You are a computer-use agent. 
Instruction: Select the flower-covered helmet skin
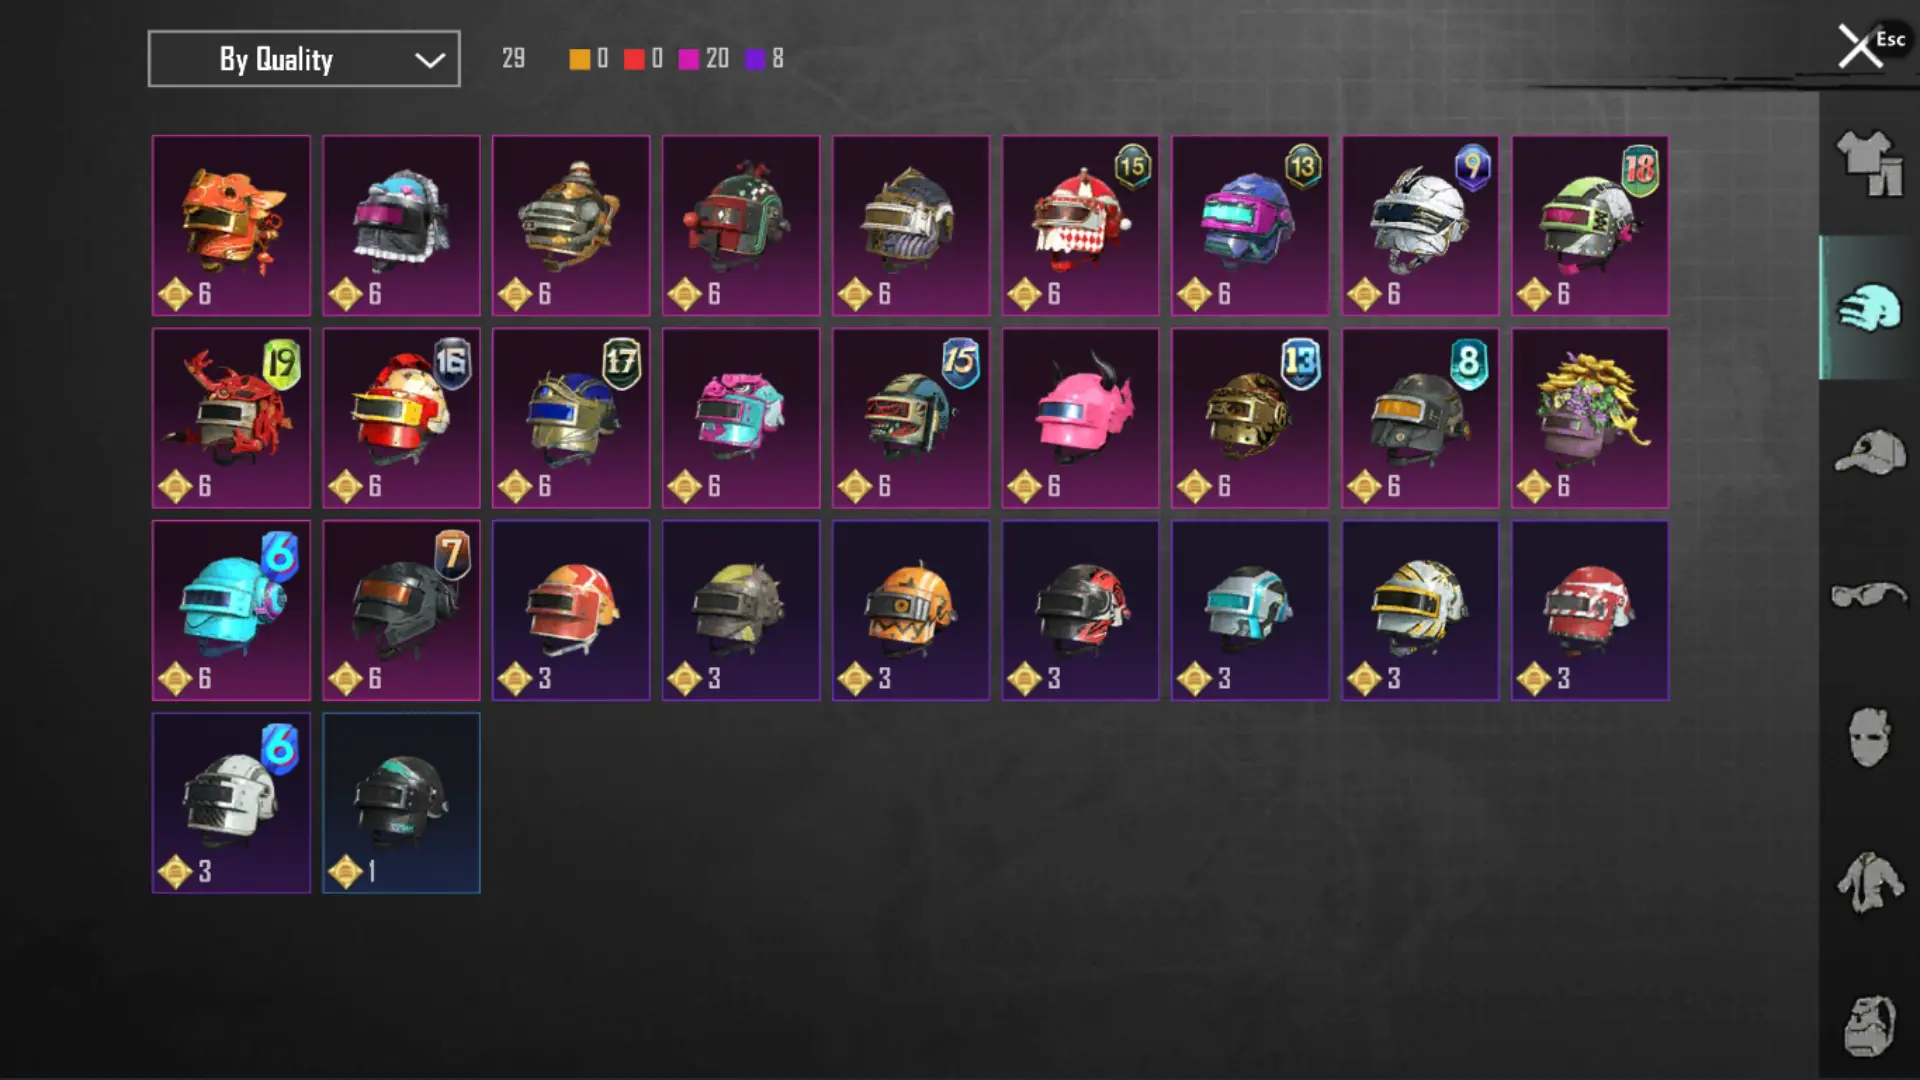[1589, 418]
